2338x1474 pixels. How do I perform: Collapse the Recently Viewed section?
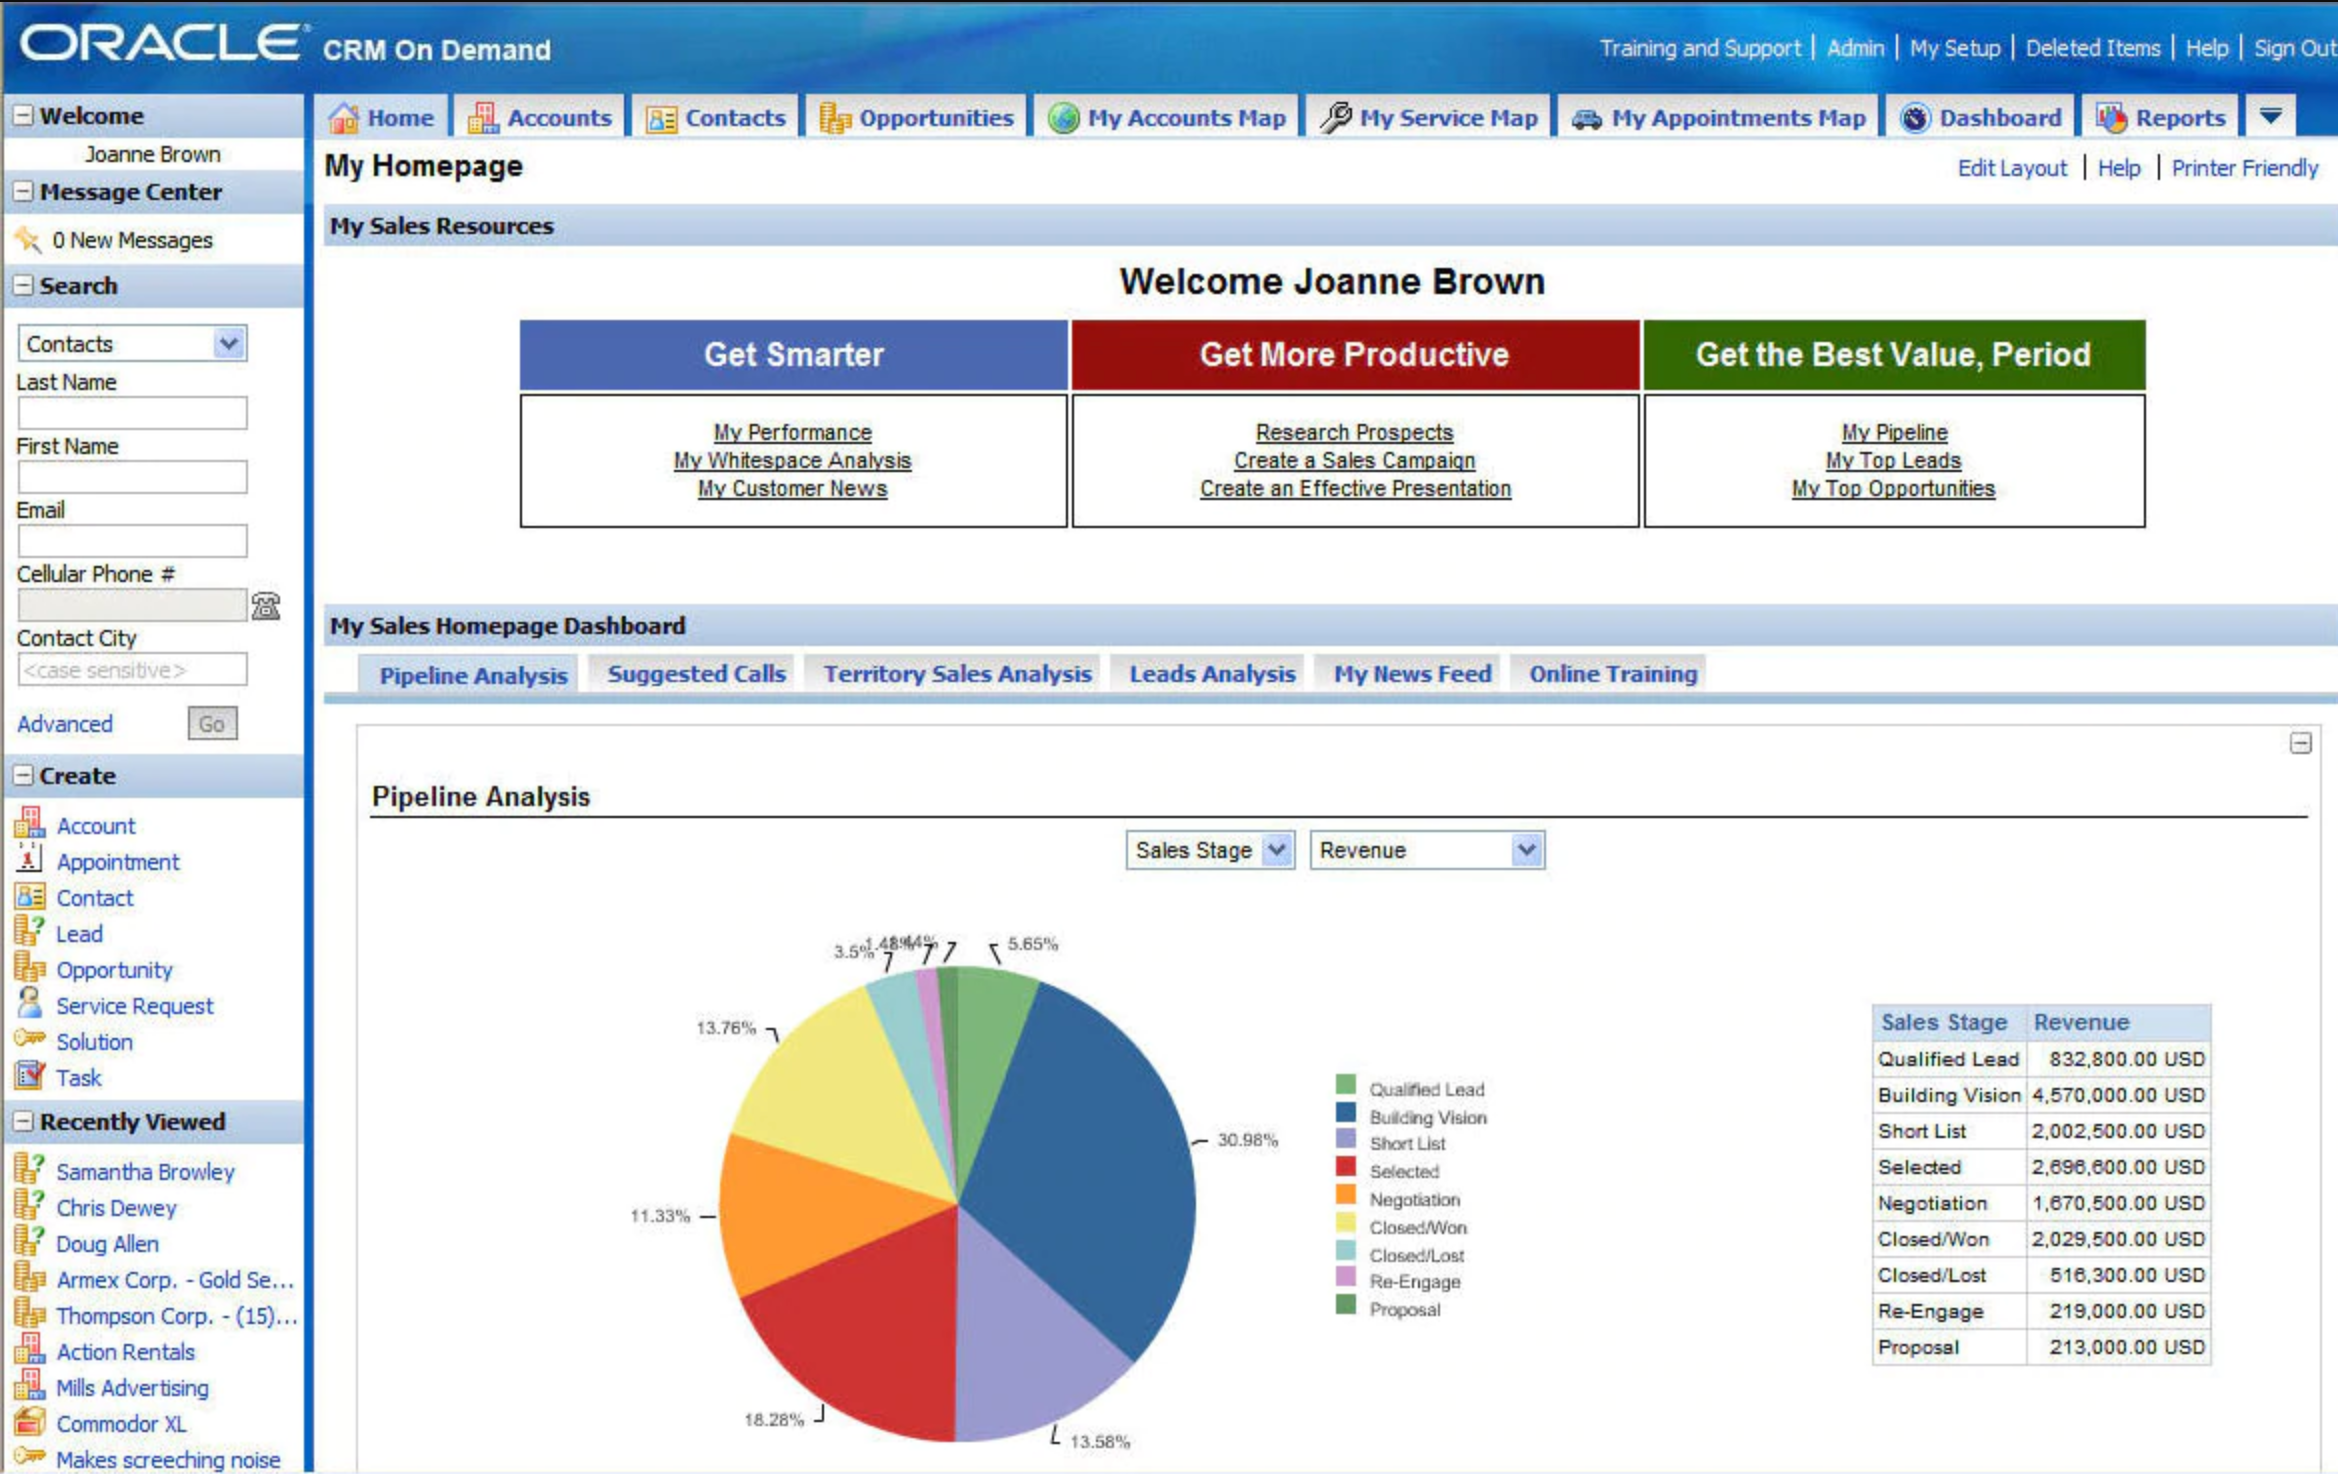(x=22, y=1121)
